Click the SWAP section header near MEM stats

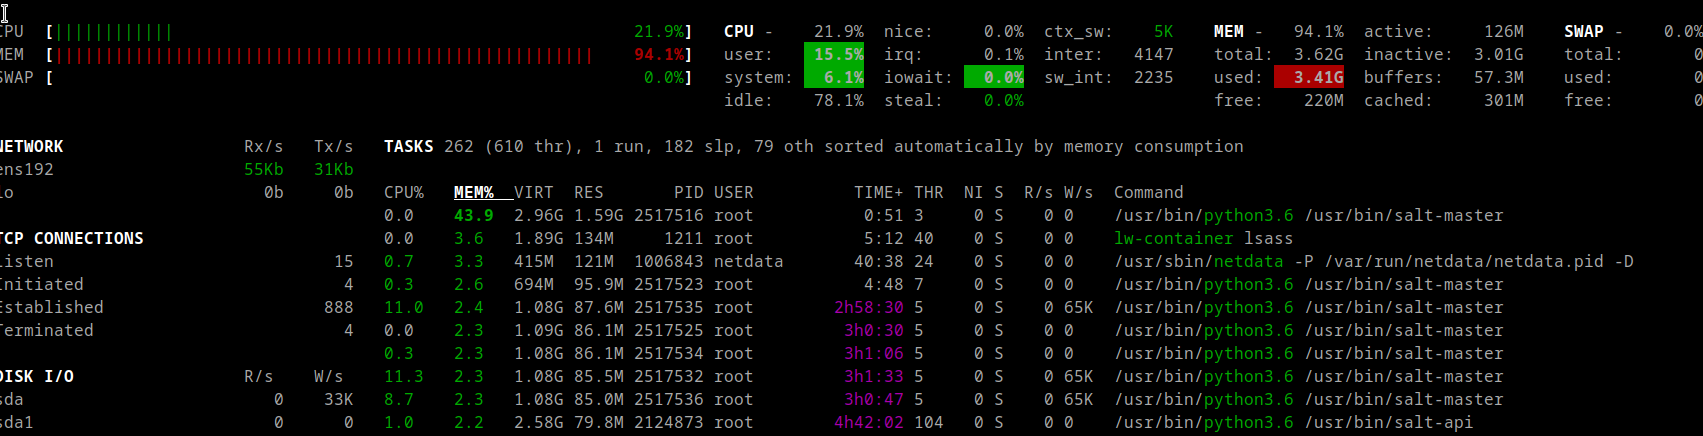point(1584,32)
